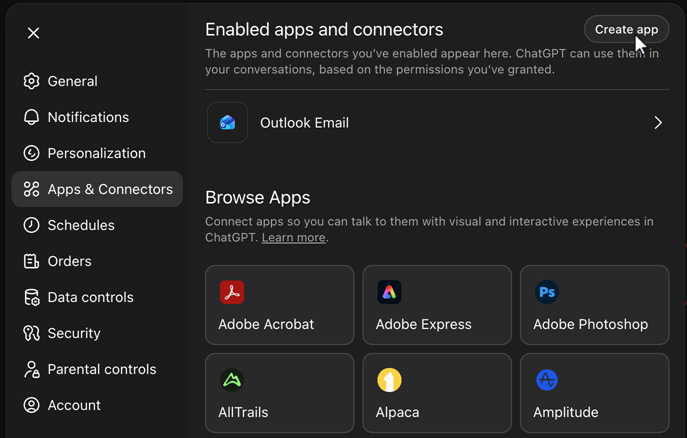687x438 pixels.
Task: Click the Adobe Photoshop Ps icon
Action: (547, 292)
